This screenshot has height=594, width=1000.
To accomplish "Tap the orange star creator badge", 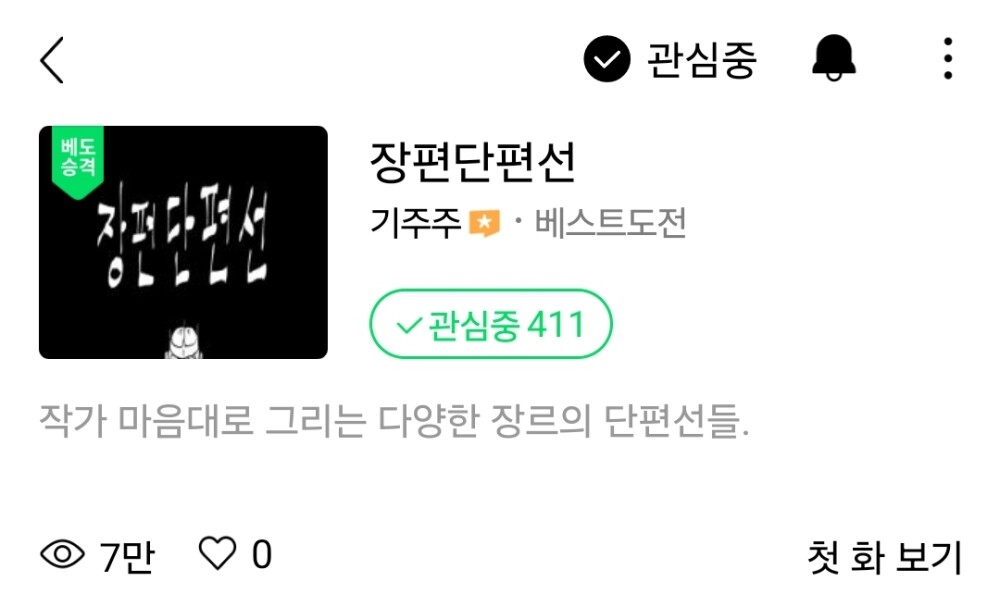I will click(x=484, y=223).
